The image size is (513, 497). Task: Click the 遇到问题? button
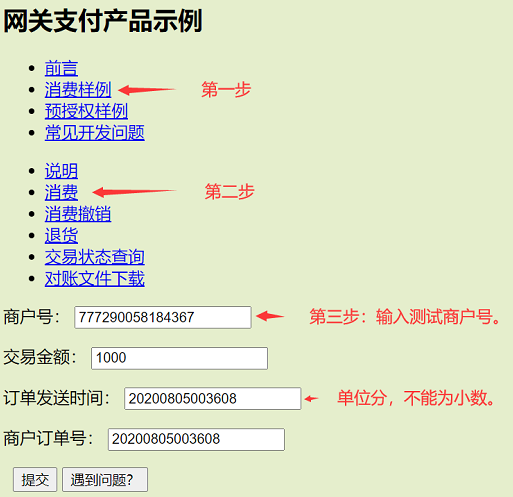[x=105, y=480]
